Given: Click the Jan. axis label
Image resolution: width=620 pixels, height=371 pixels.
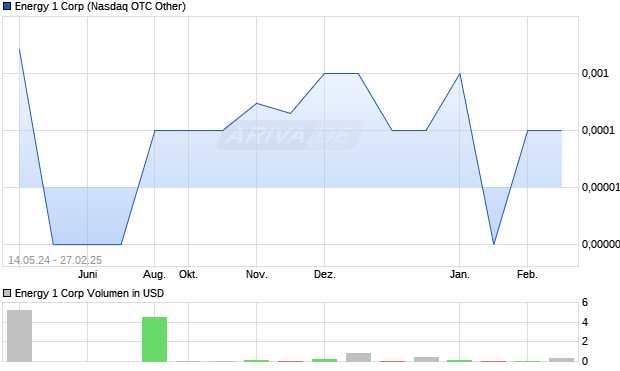Looking at the screenshot, I should point(459,274).
